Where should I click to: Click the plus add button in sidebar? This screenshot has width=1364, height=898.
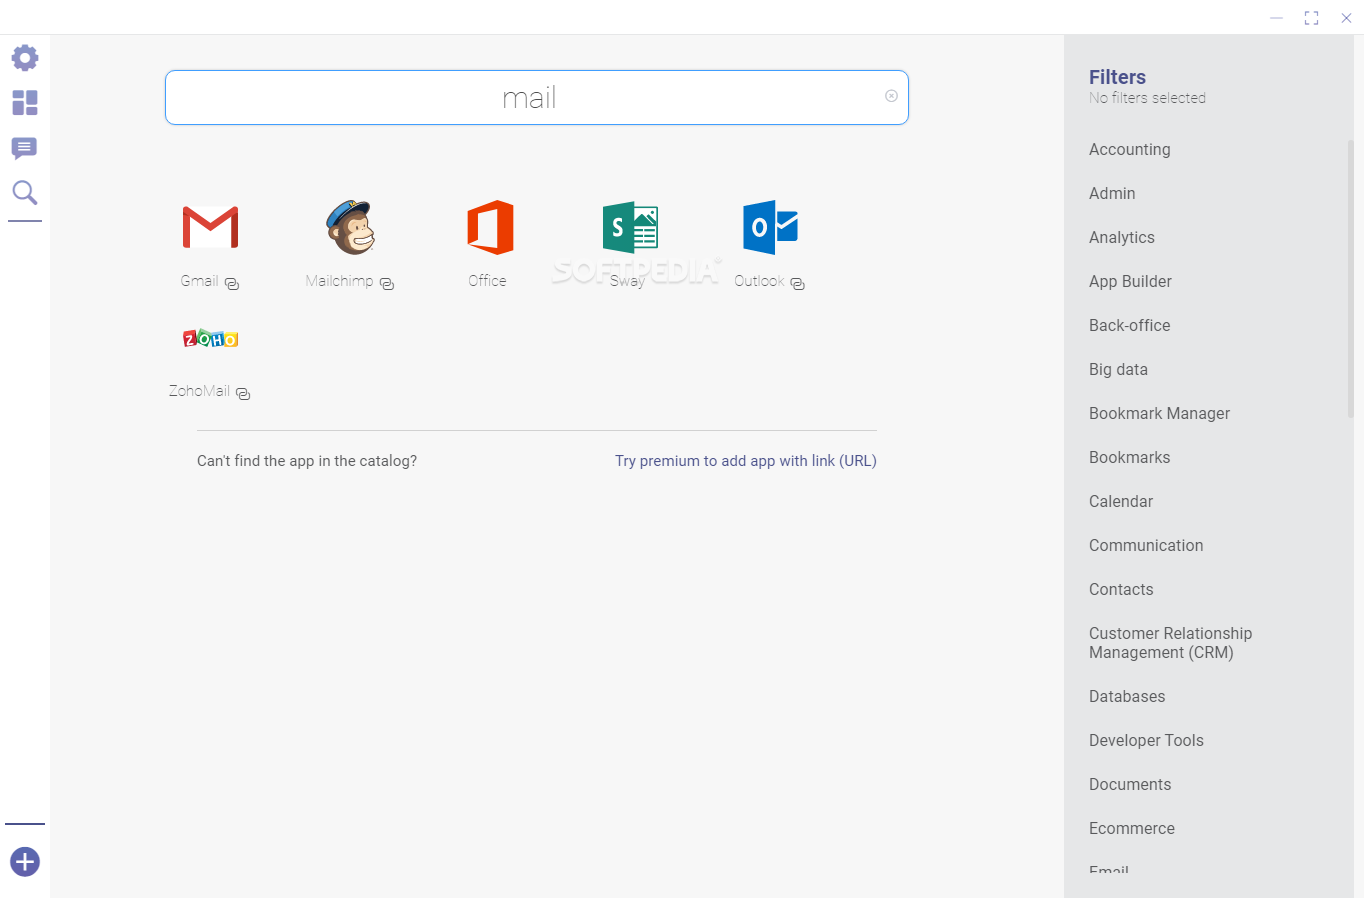pos(25,861)
